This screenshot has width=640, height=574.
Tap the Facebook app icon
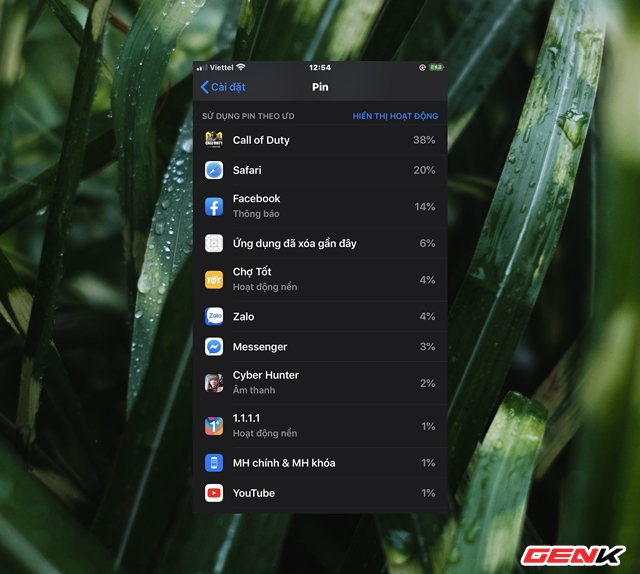point(213,206)
